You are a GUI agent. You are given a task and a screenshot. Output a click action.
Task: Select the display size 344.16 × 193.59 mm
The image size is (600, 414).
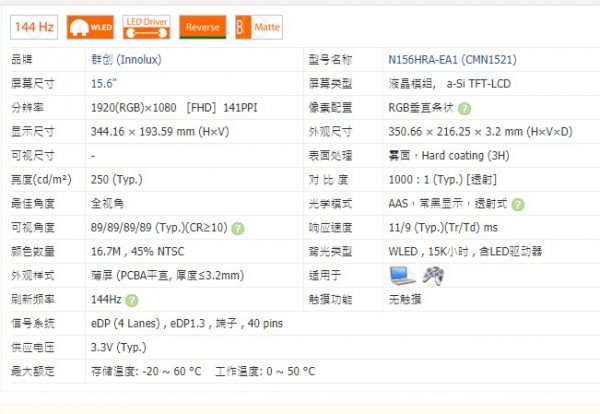point(160,132)
